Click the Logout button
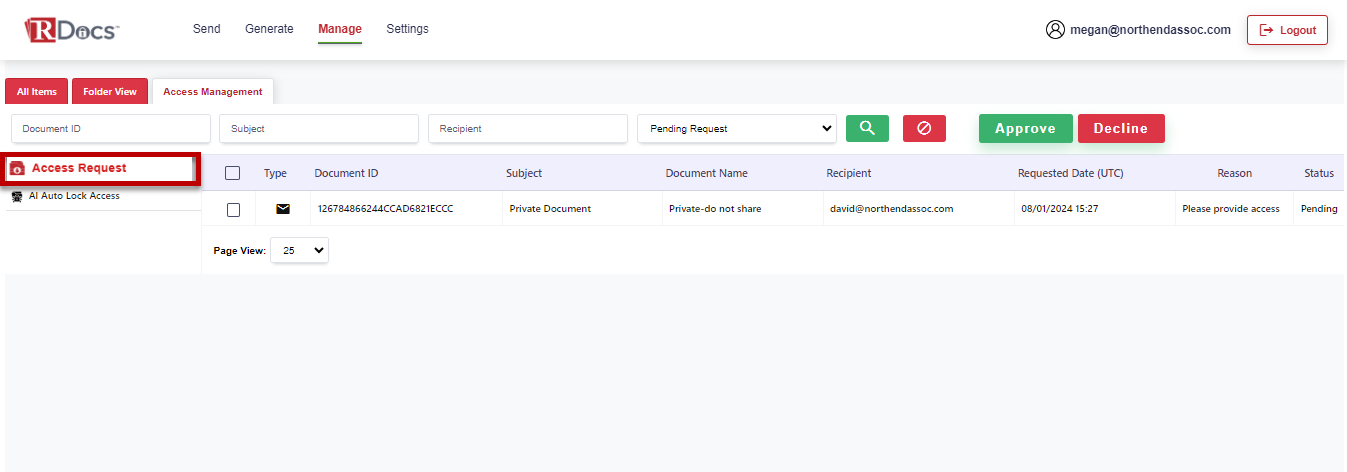 1287,30
